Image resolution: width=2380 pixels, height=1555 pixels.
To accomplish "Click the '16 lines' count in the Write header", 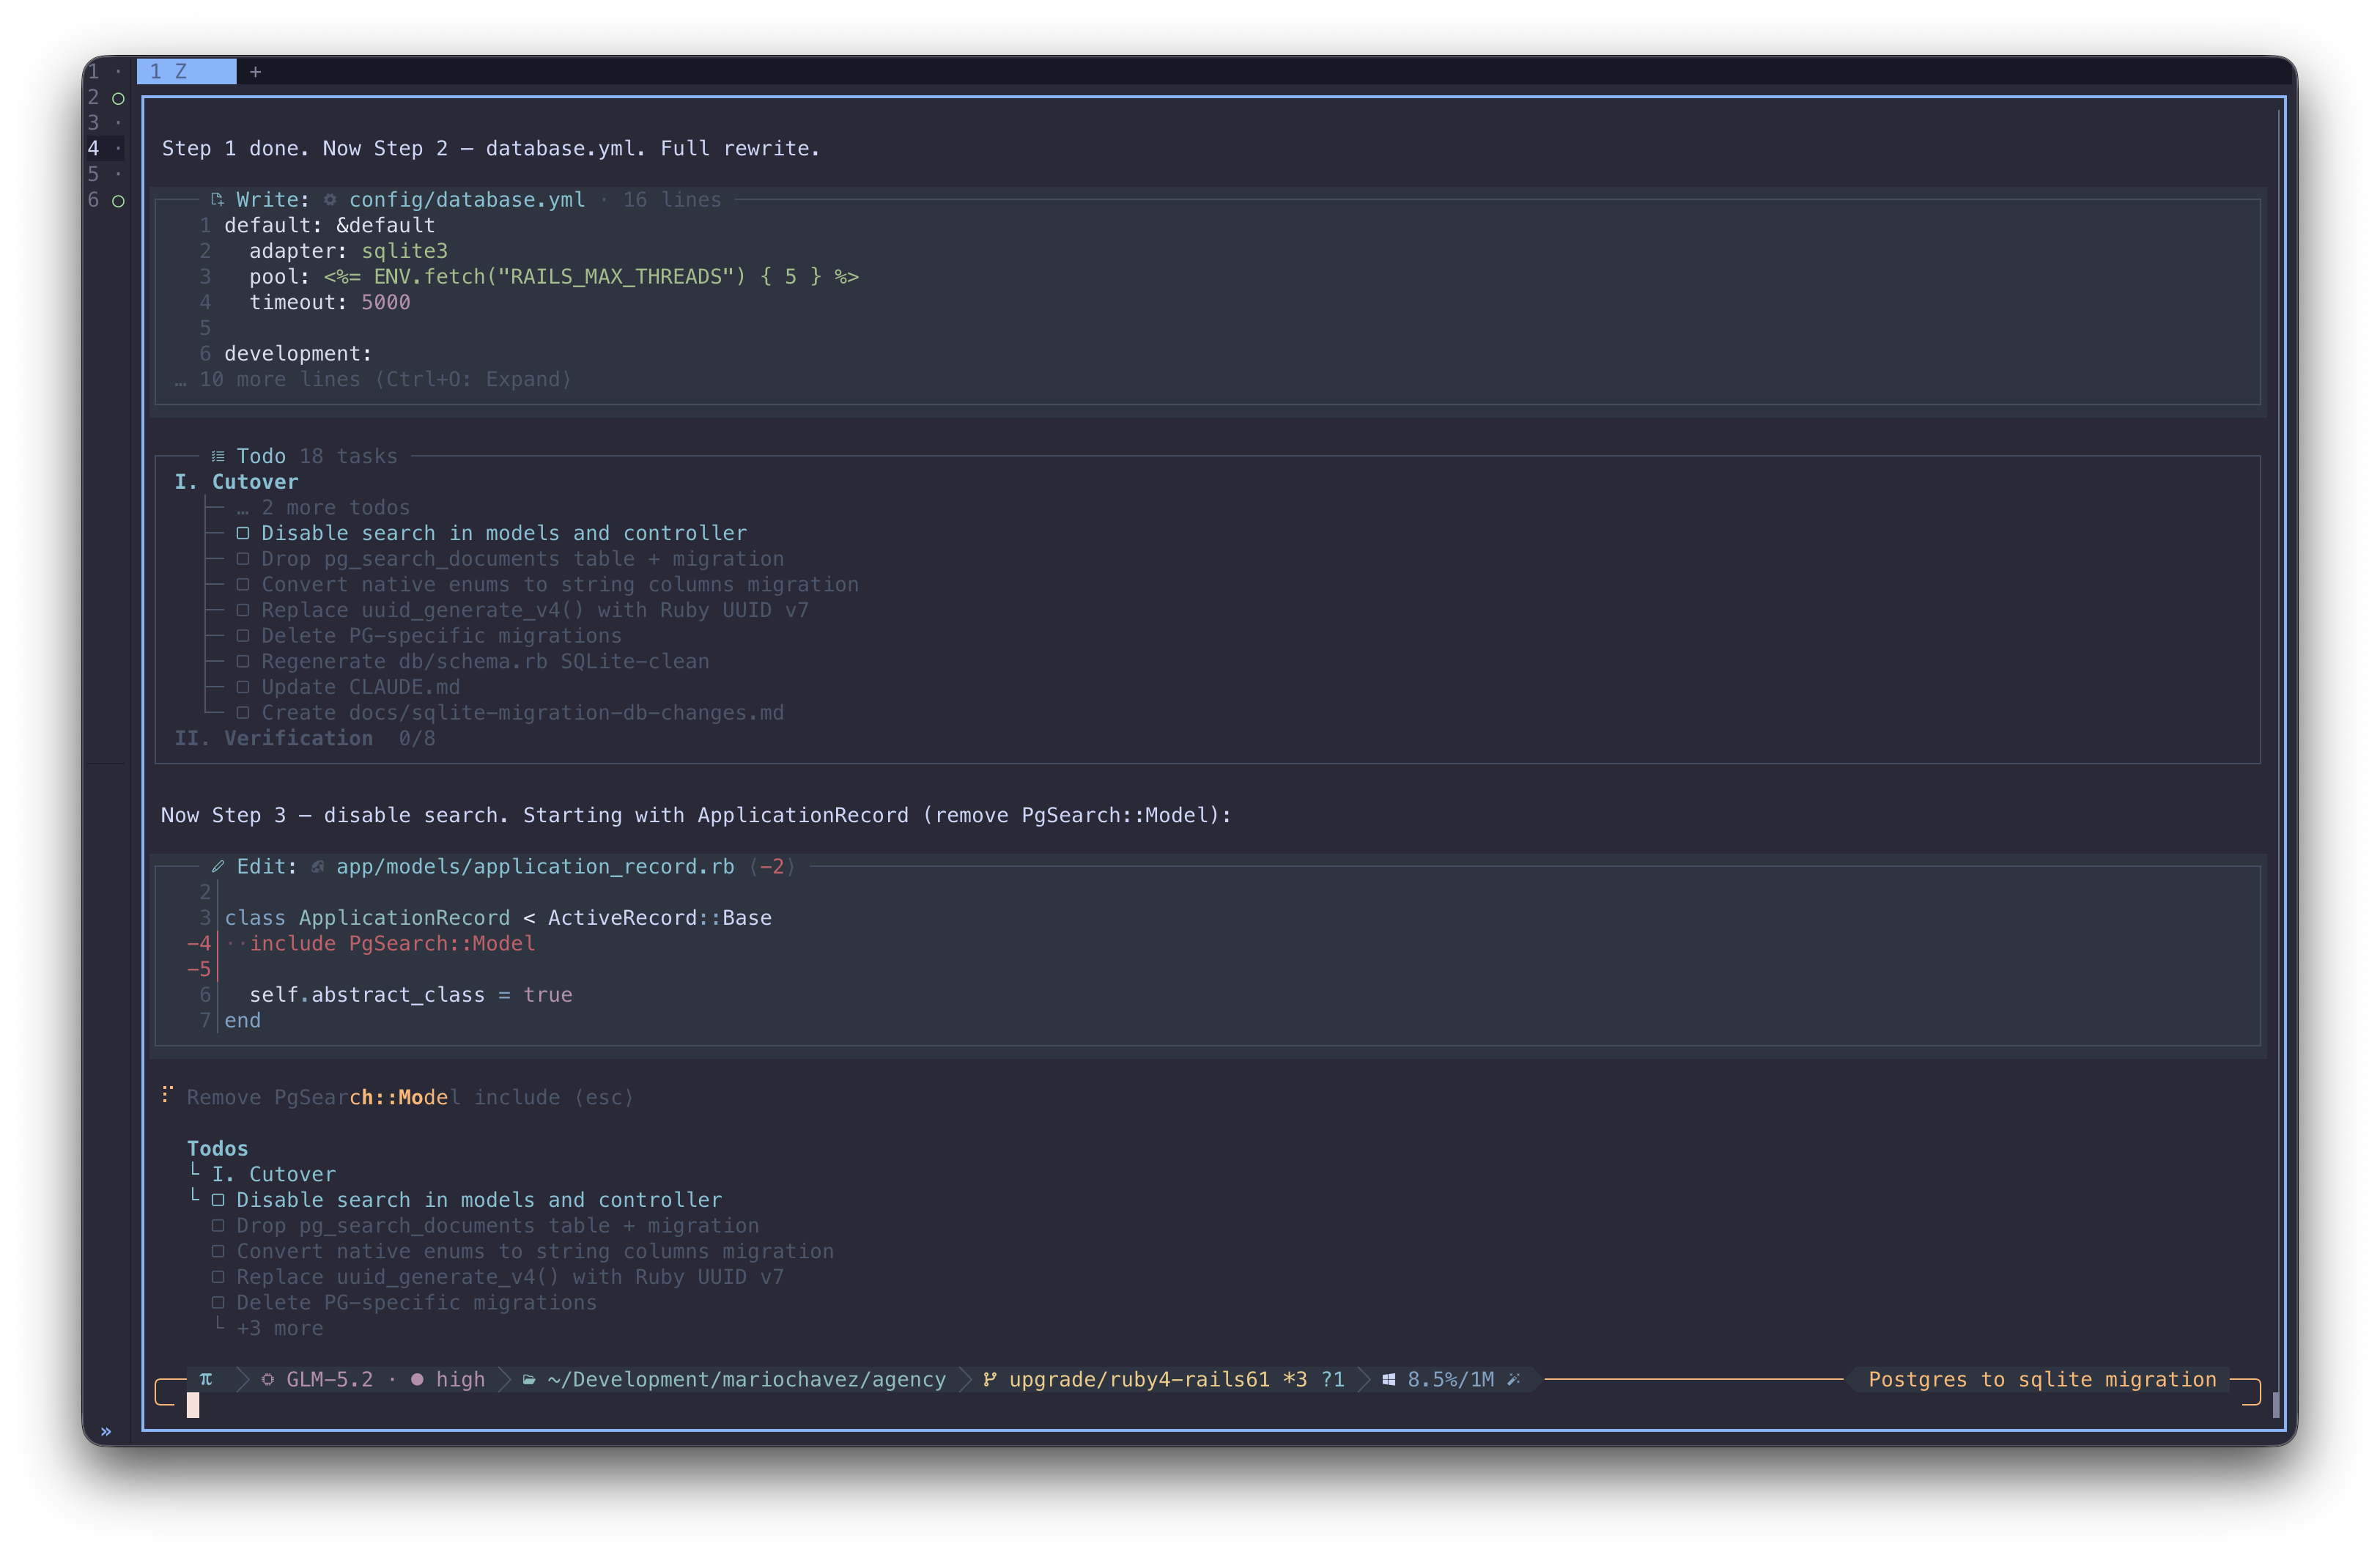I will (672, 199).
